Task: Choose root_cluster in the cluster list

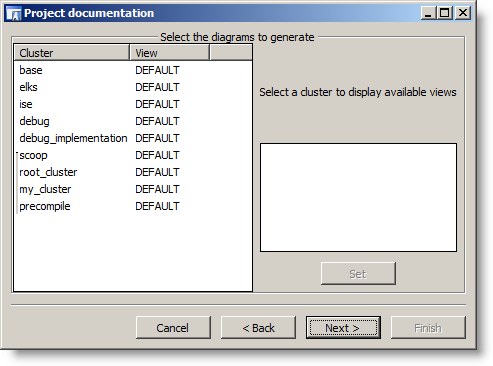Action: point(133,172)
